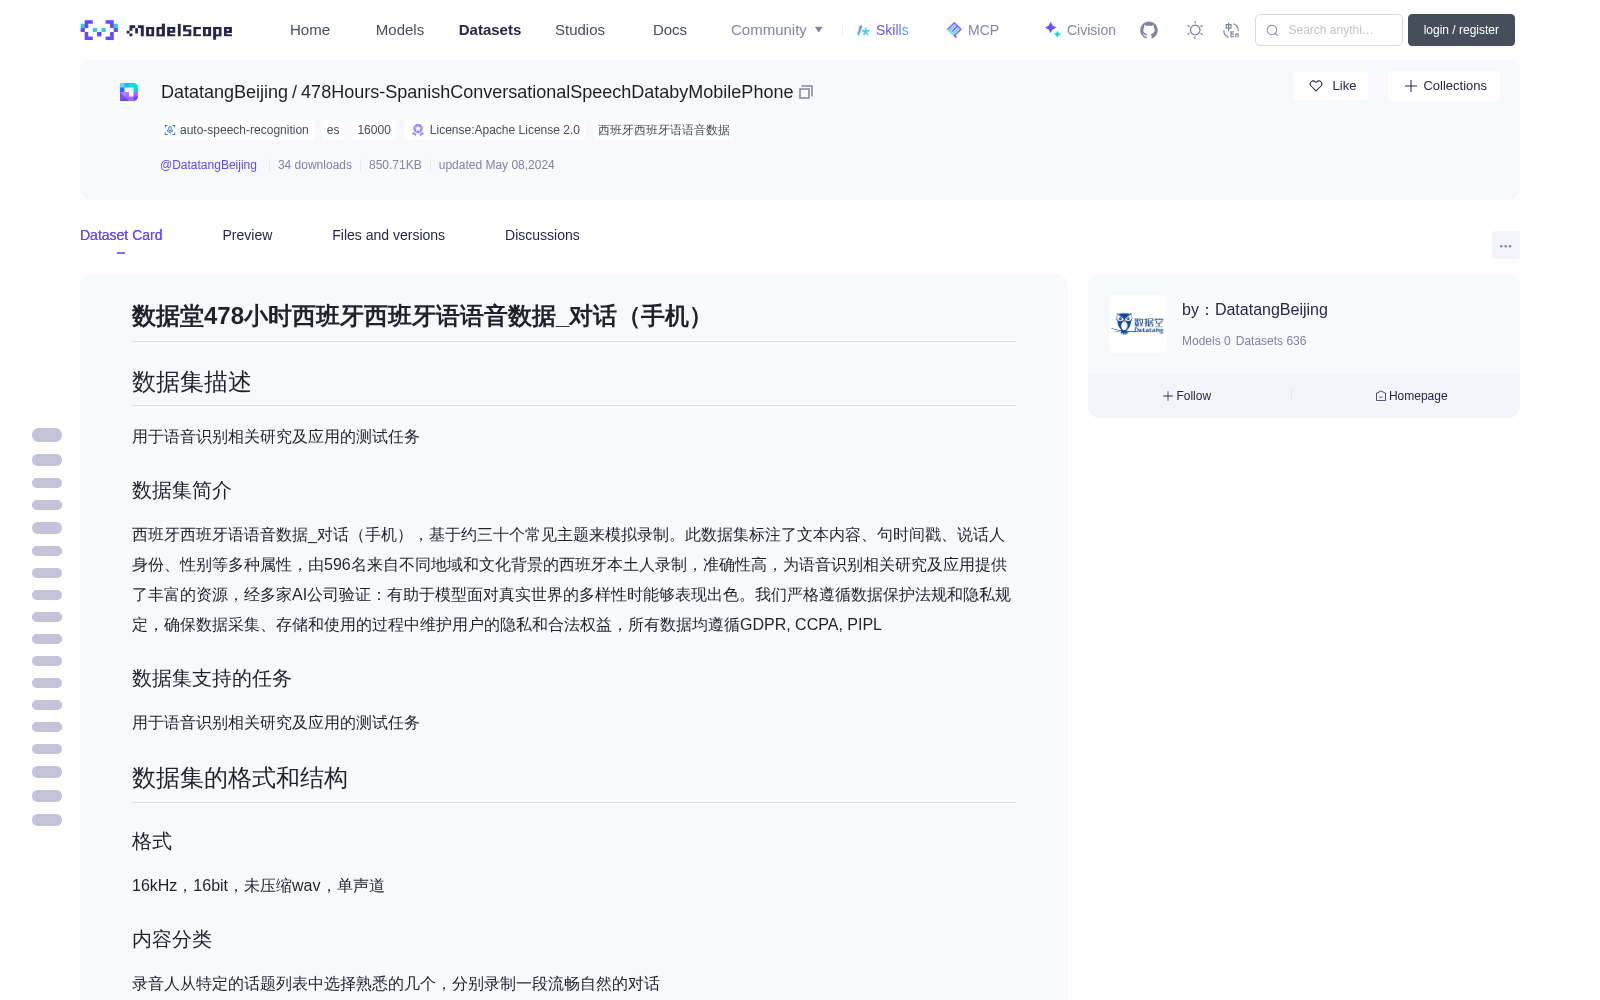Click the 数据集简介 heading
The height and width of the screenshot is (1000, 1600).
tap(182, 490)
